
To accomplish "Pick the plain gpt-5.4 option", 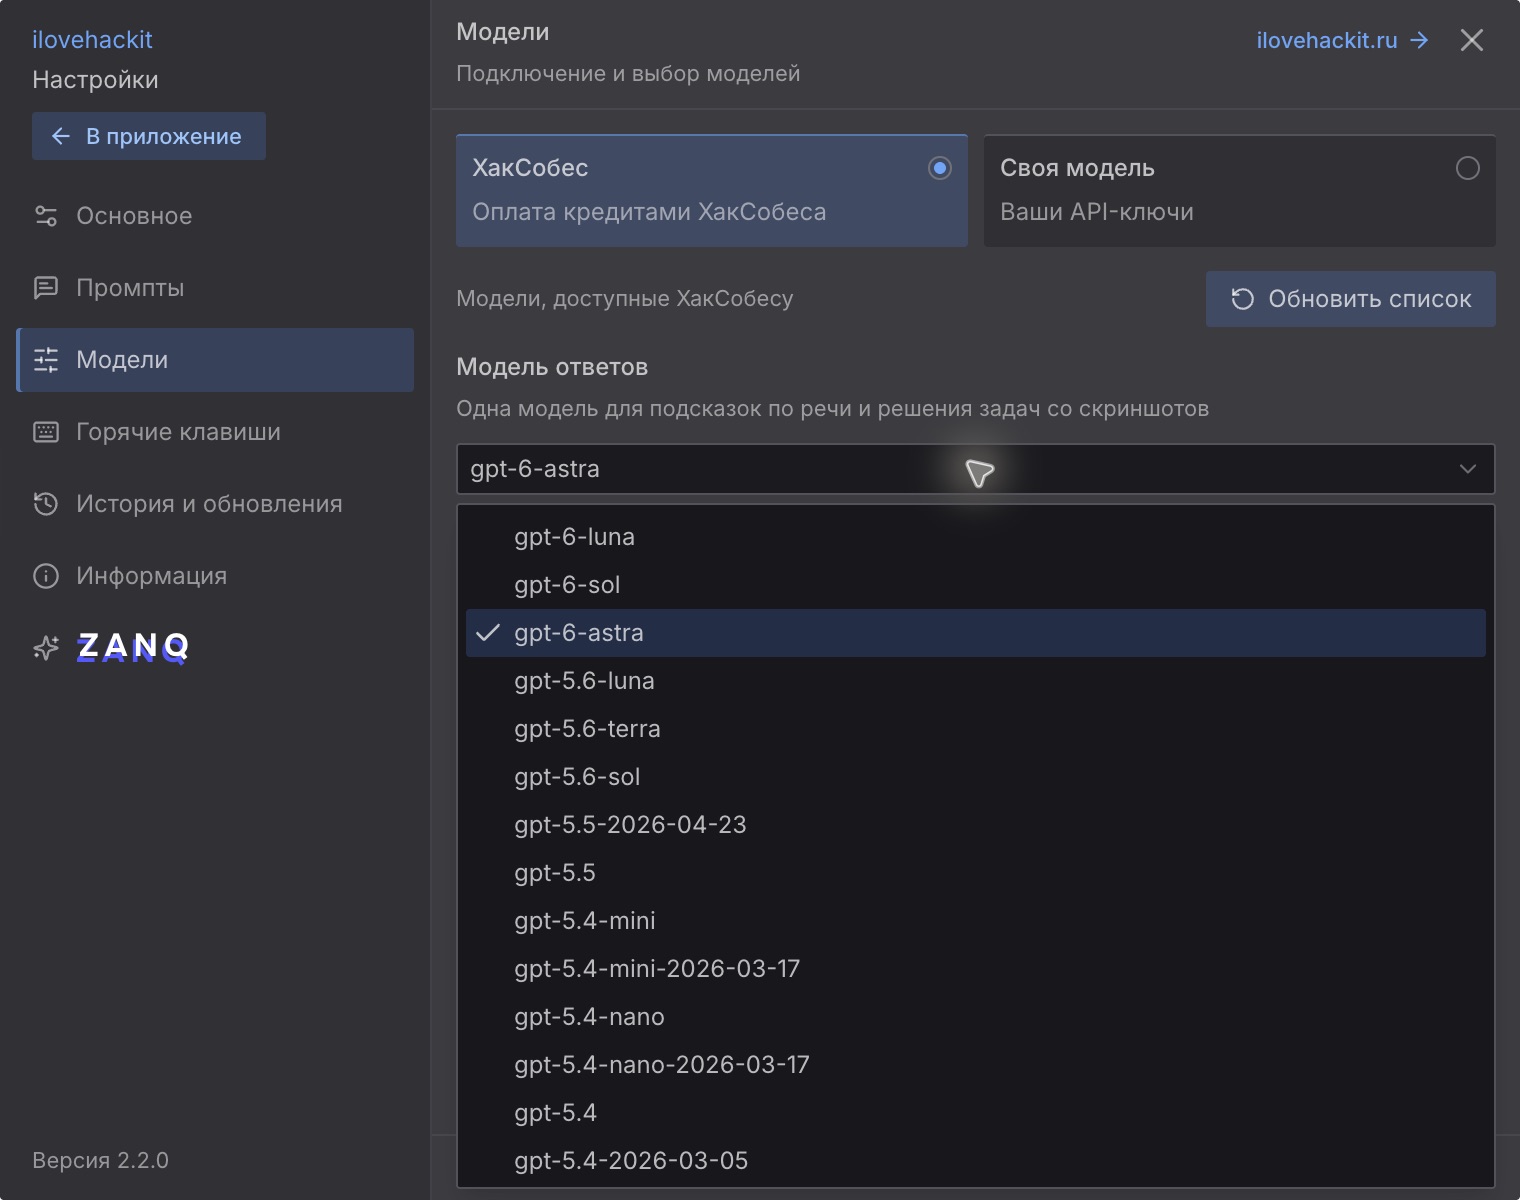I will pyautogui.click(x=975, y=1113).
